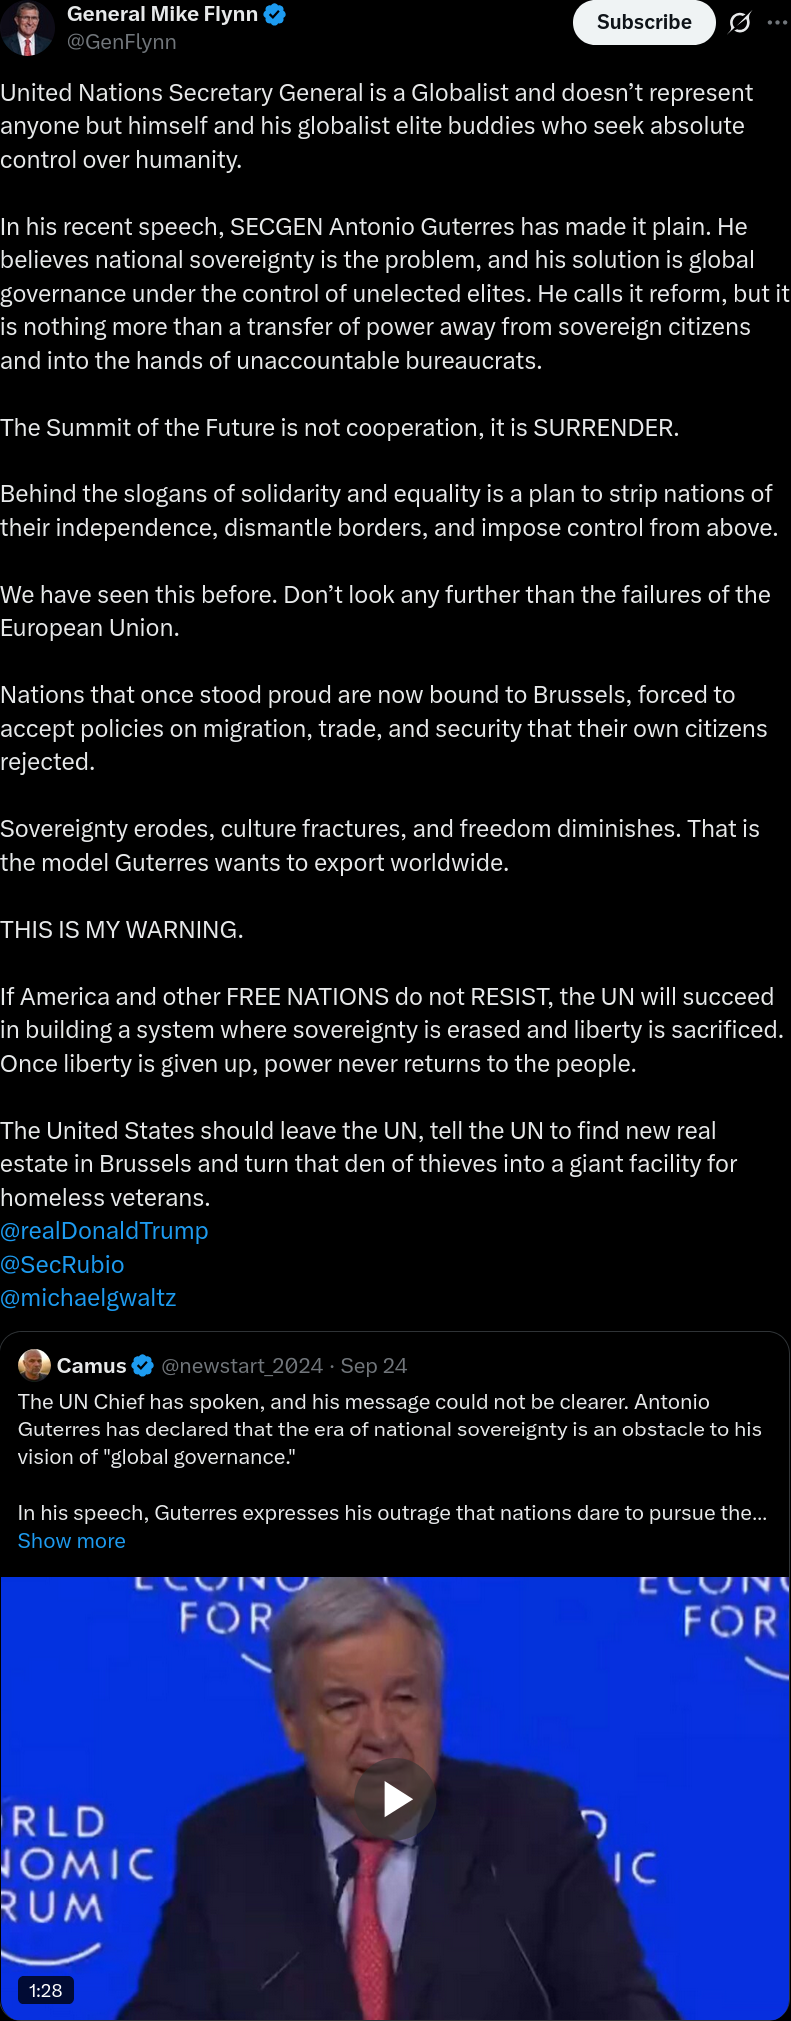Click the Sep 24 timestamp
791x2021 pixels.
tap(374, 1366)
